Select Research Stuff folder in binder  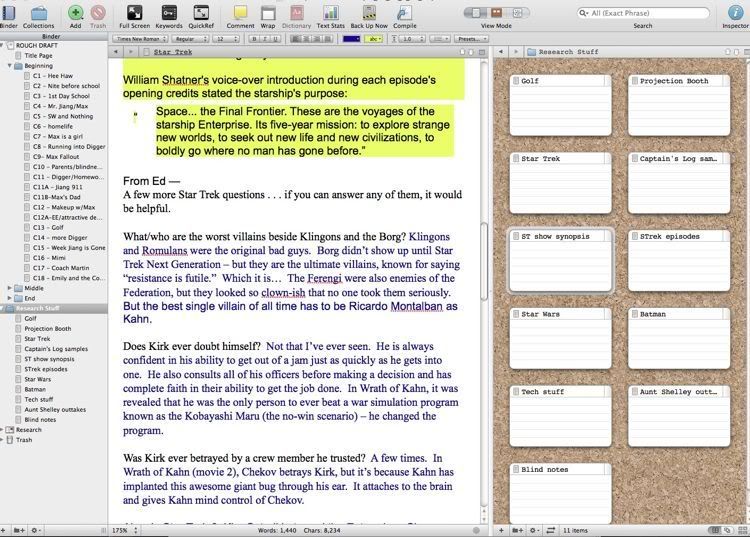pos(54,308)
